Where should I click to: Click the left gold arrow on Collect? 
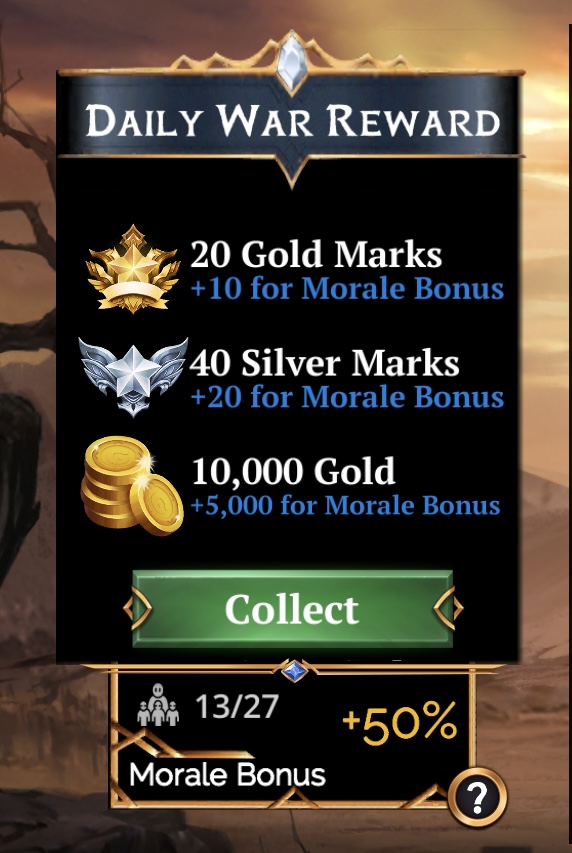click(x=137, y=608)
